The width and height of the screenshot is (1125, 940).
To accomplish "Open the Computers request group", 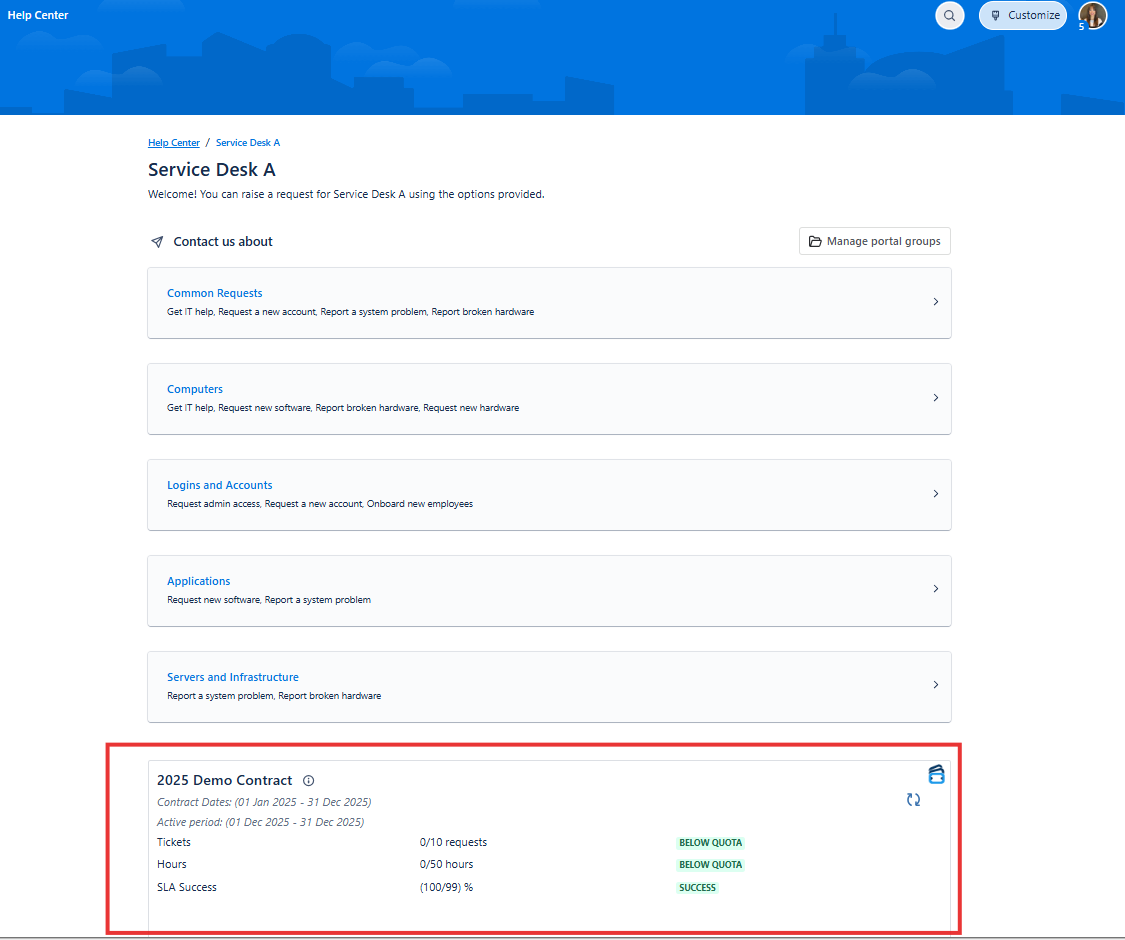I will (195, 389).
